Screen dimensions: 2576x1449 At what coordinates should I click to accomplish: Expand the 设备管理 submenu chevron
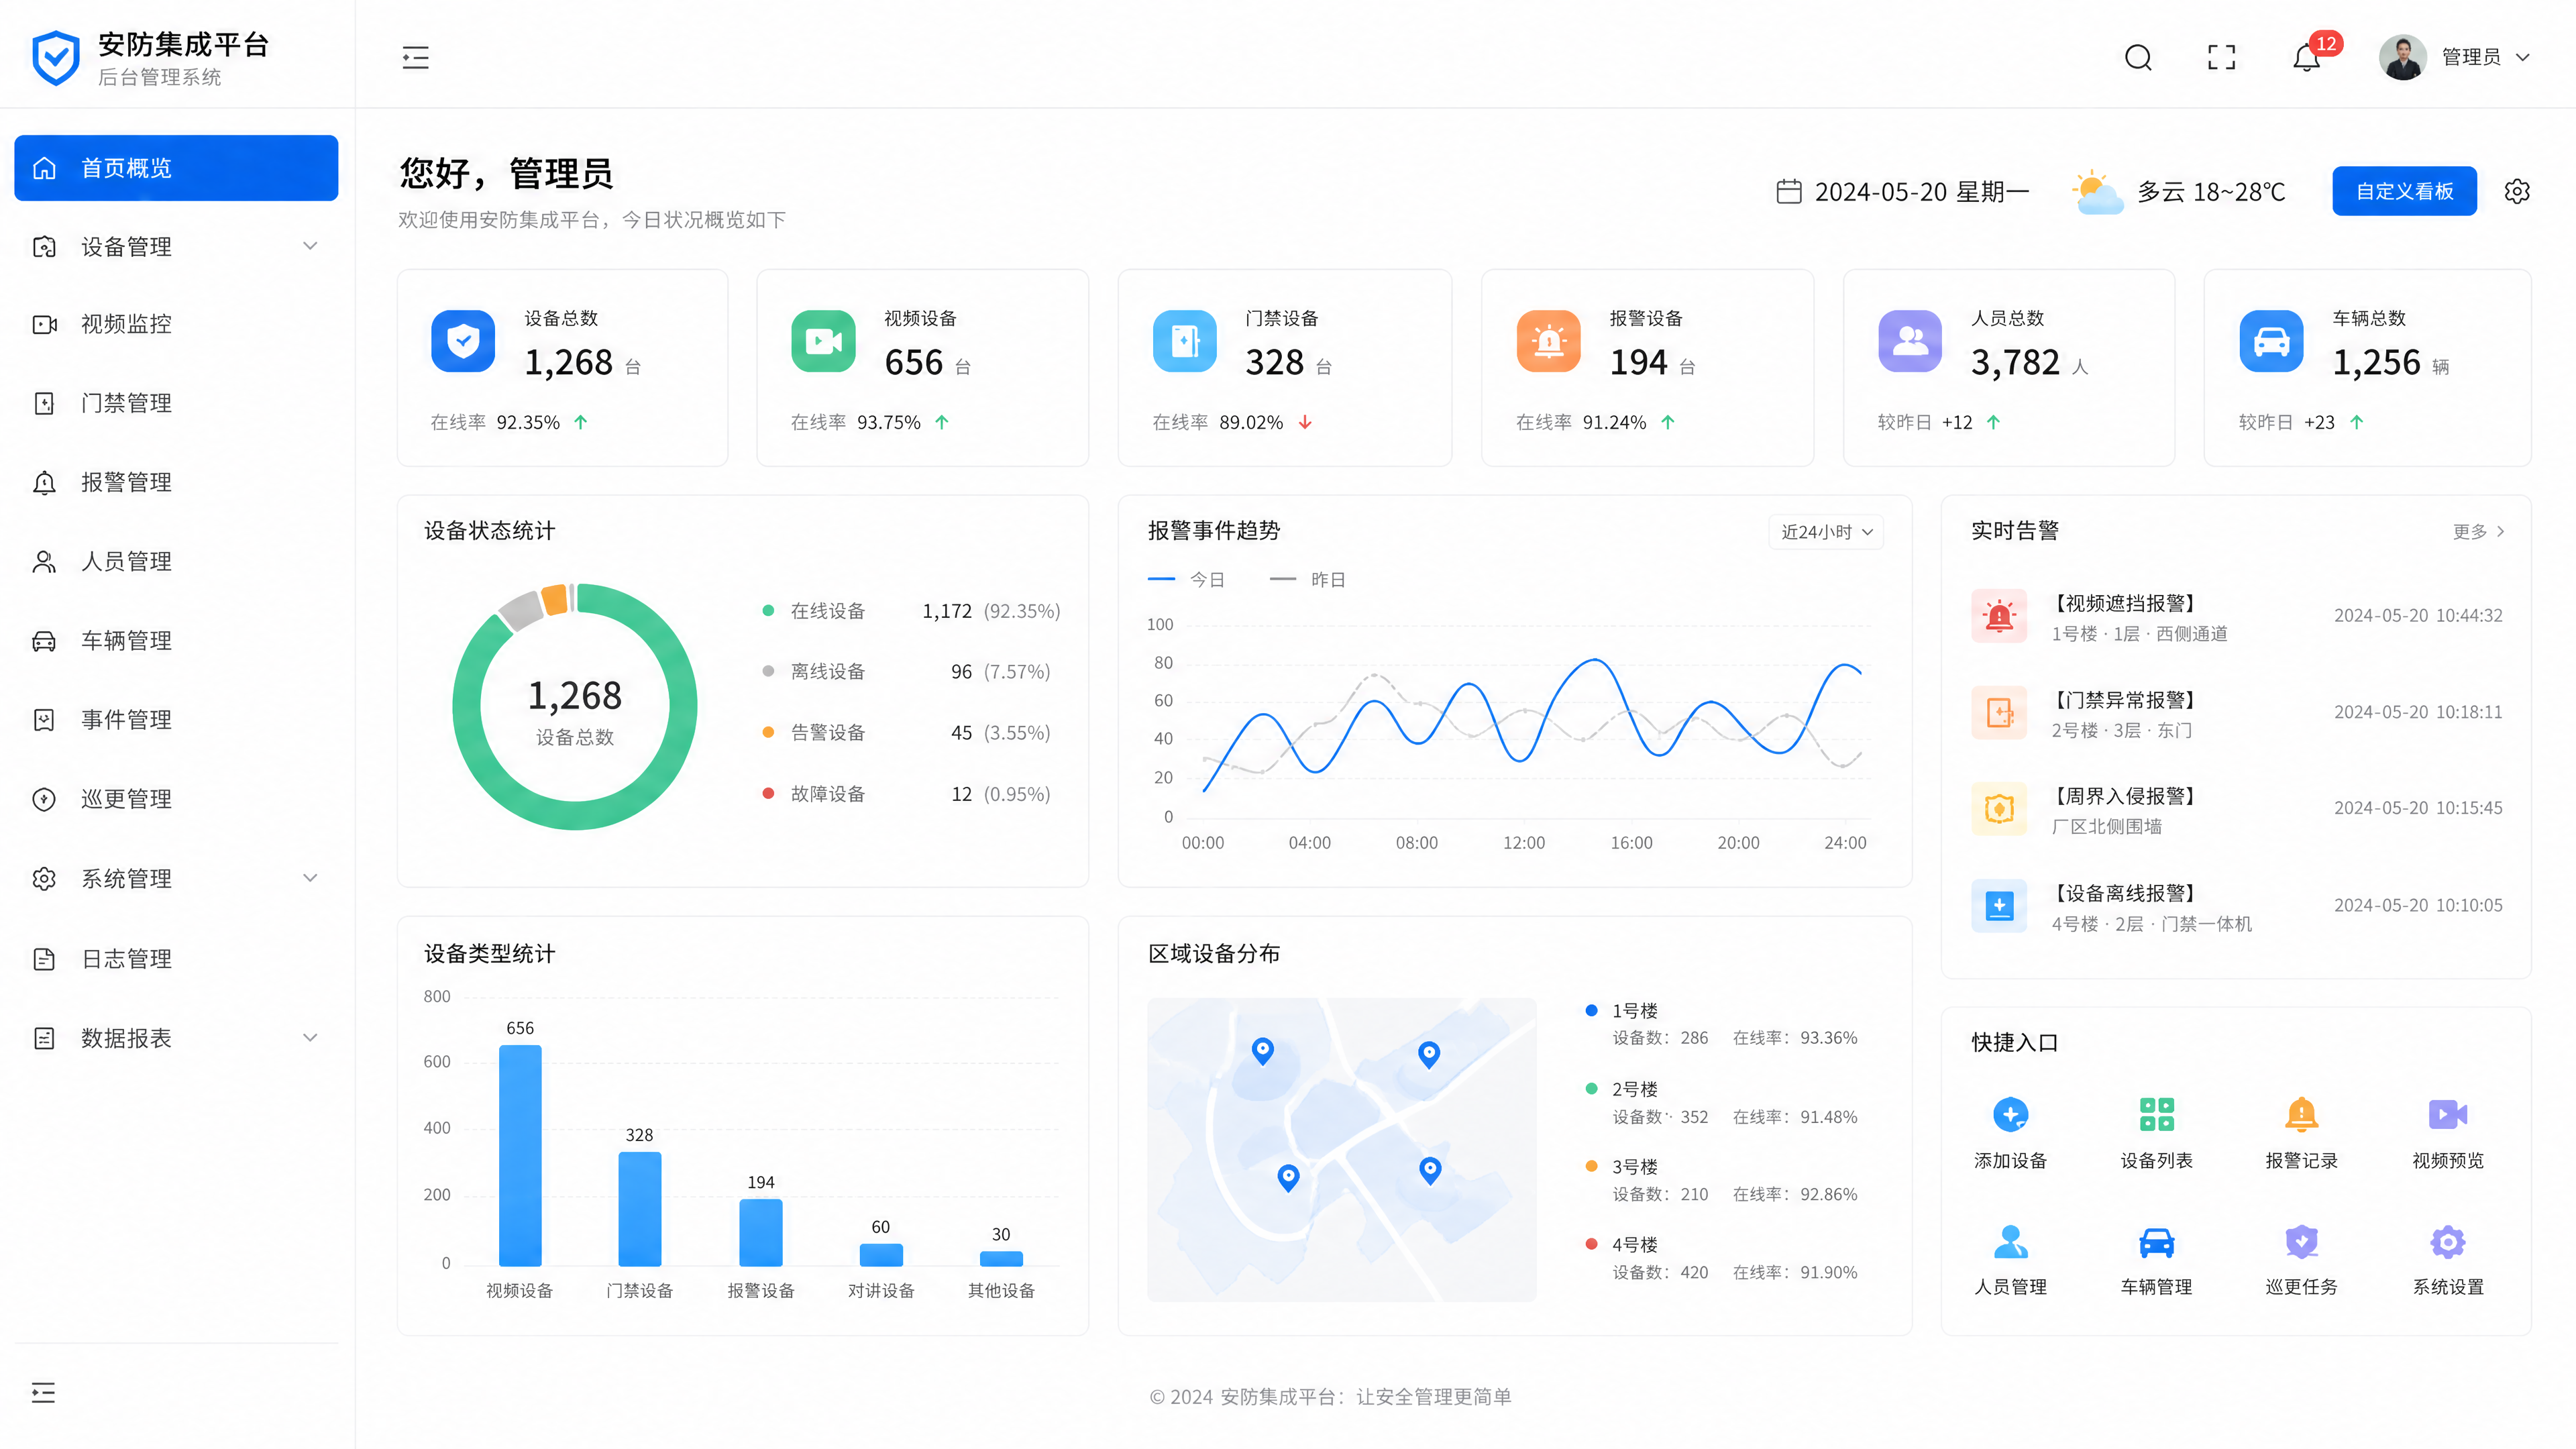[x=310, y=246]
